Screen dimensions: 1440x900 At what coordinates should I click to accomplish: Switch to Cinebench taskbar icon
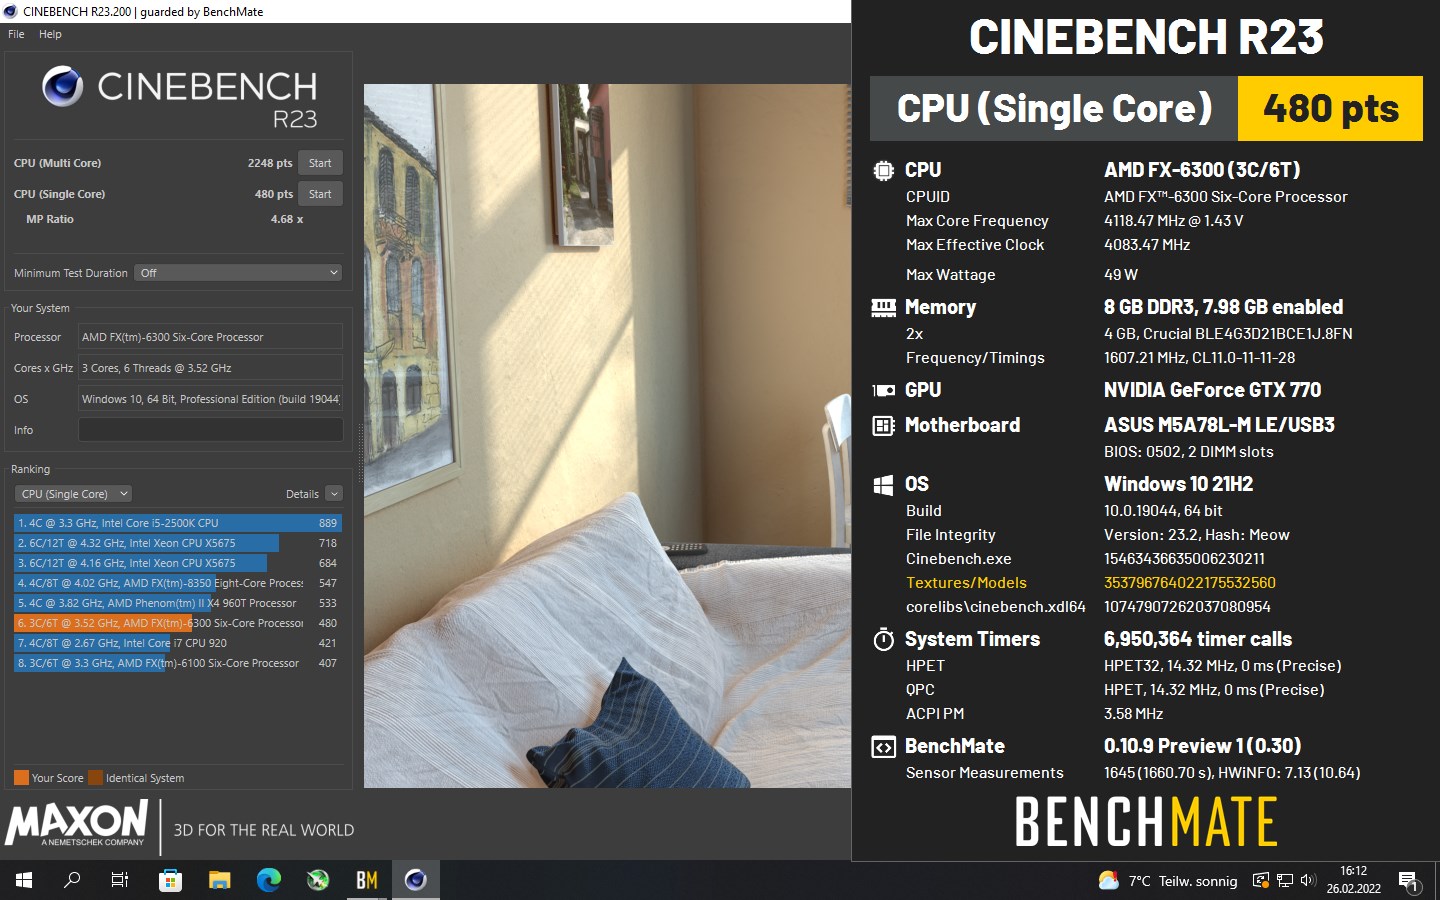[x=415, y=880]
